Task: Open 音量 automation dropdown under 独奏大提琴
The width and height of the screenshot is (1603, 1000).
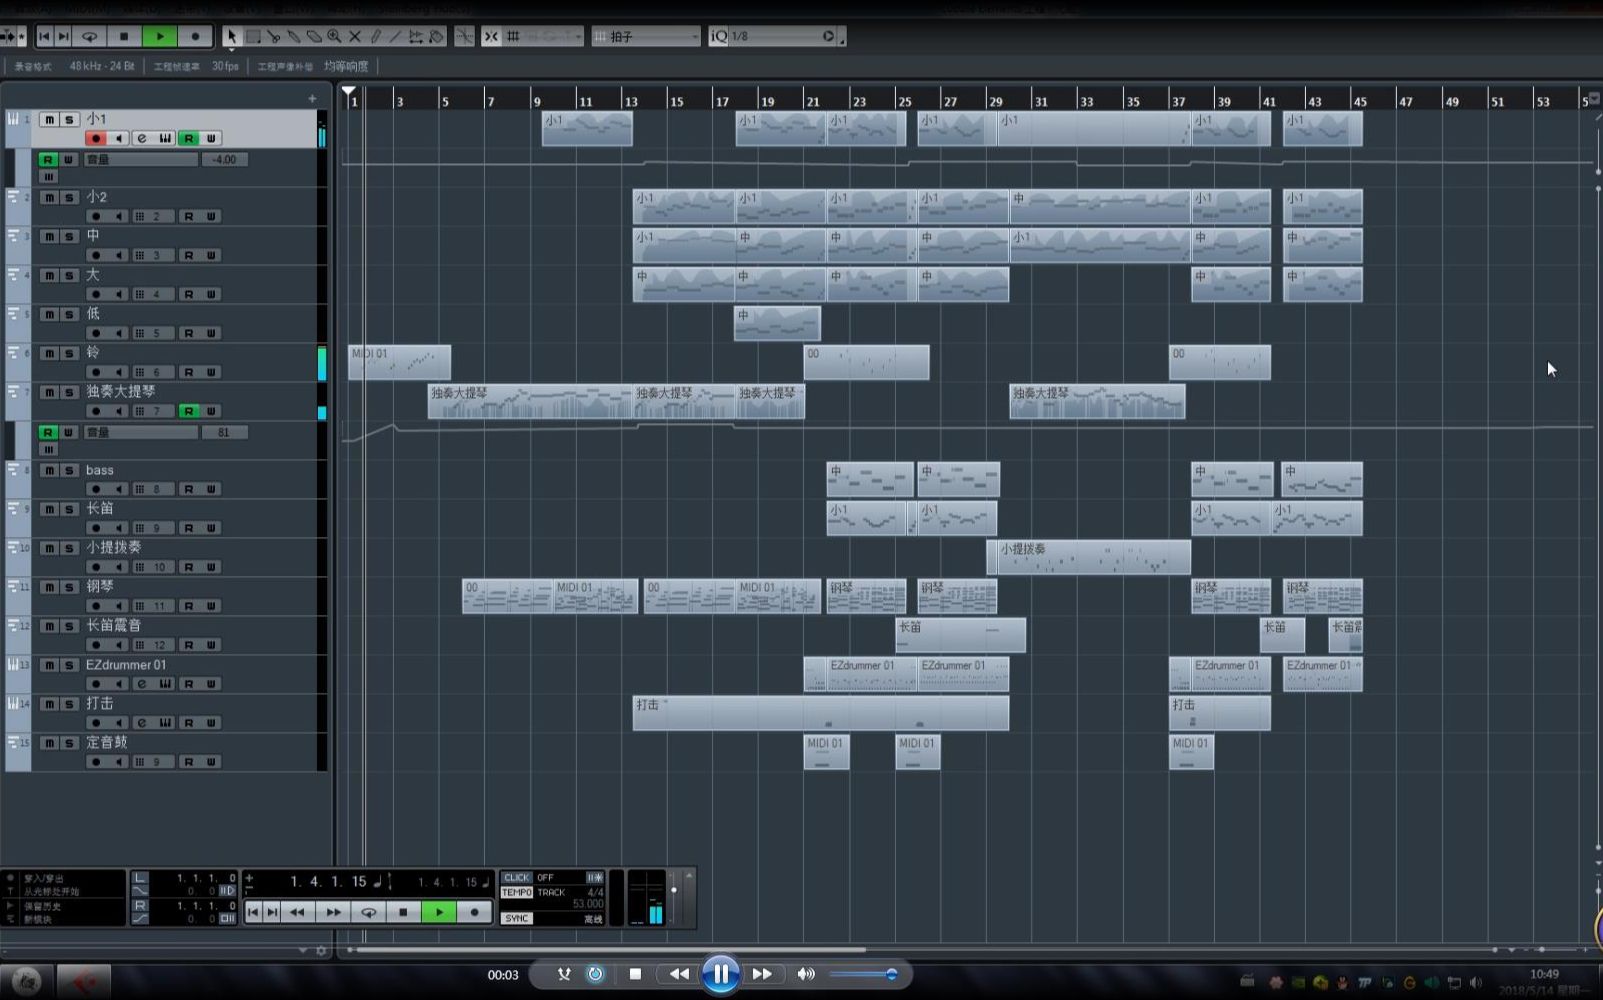Action: pos(141,432)
